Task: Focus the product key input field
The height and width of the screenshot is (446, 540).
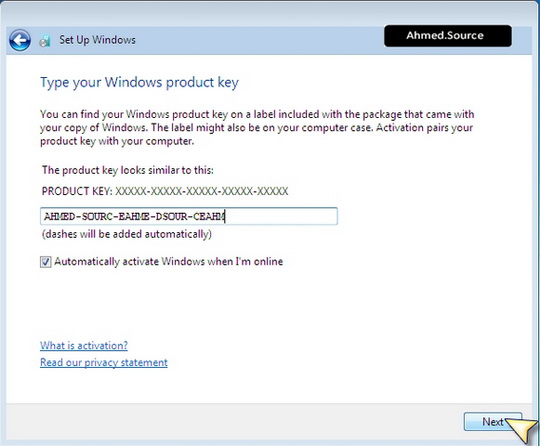Action: click(189, 216)
